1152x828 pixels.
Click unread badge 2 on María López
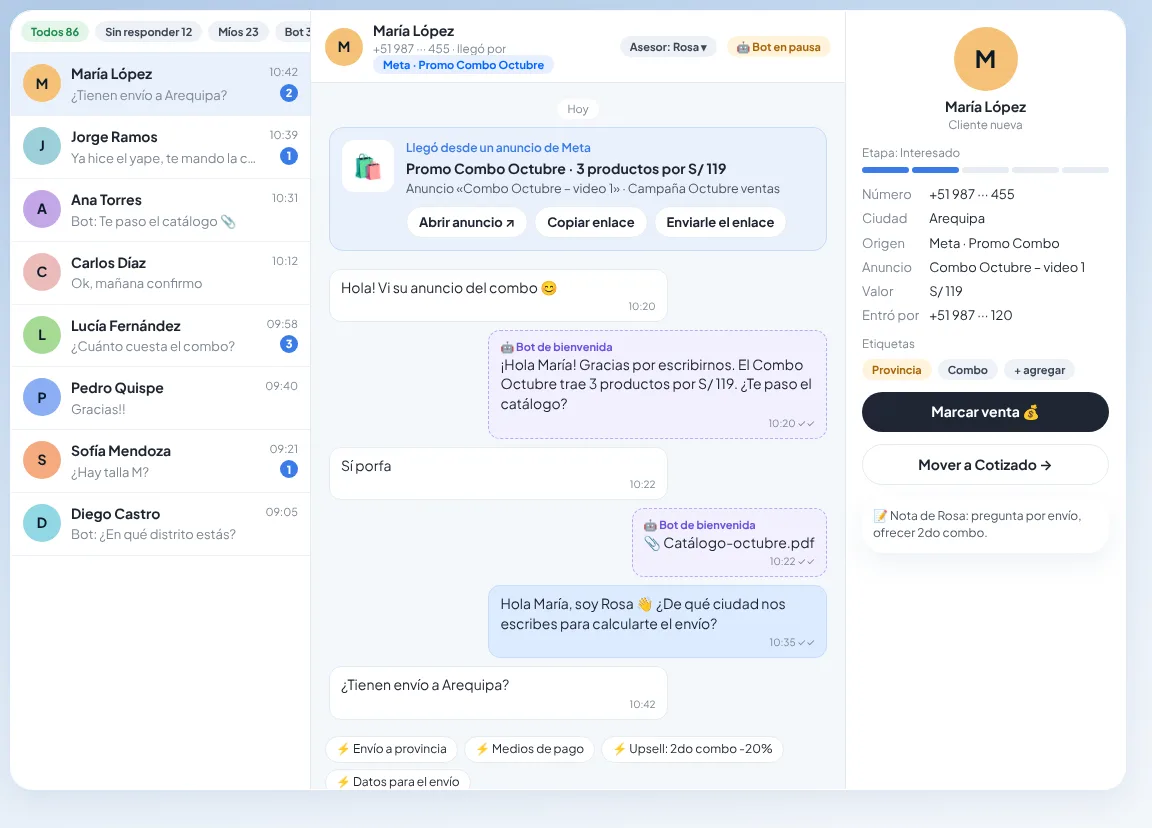(x=289, y=93)
